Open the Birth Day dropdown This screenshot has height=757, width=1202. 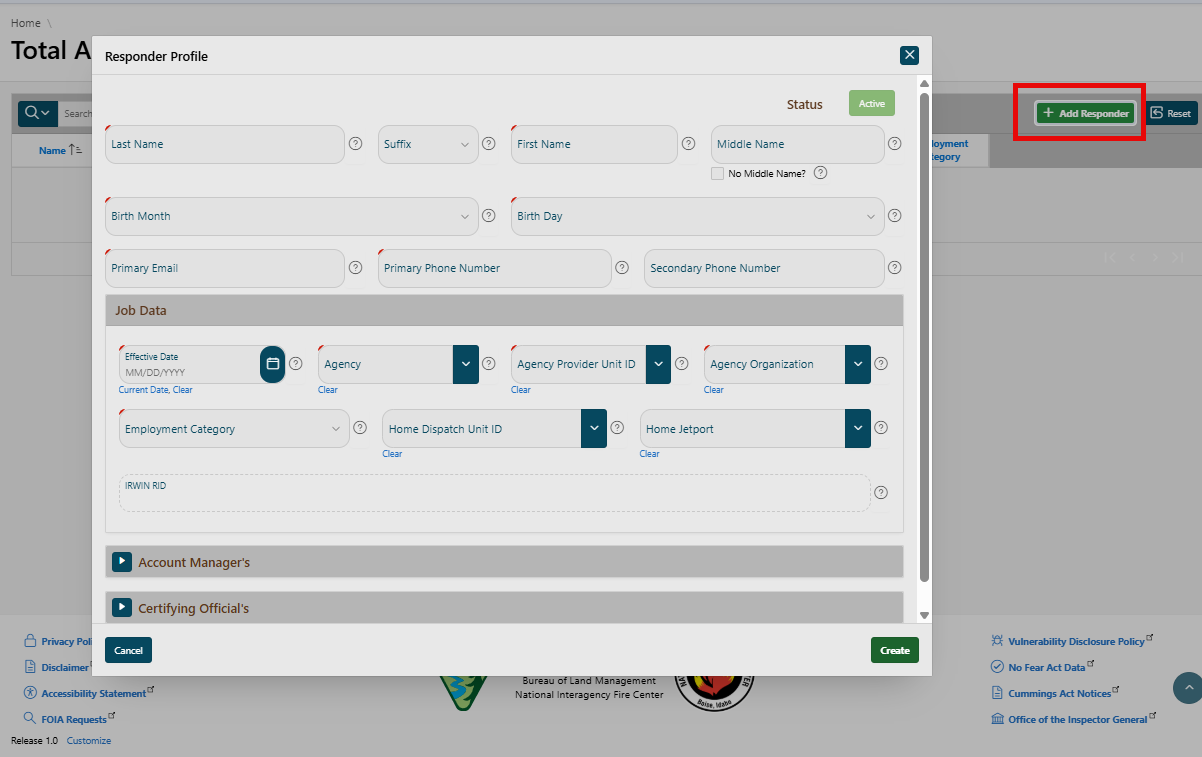click(698, 216)
